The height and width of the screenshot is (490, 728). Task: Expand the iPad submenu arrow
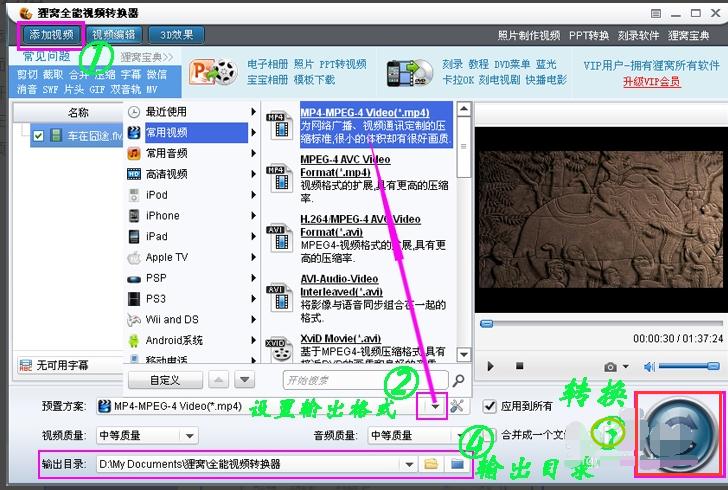[x=254, y=236]
